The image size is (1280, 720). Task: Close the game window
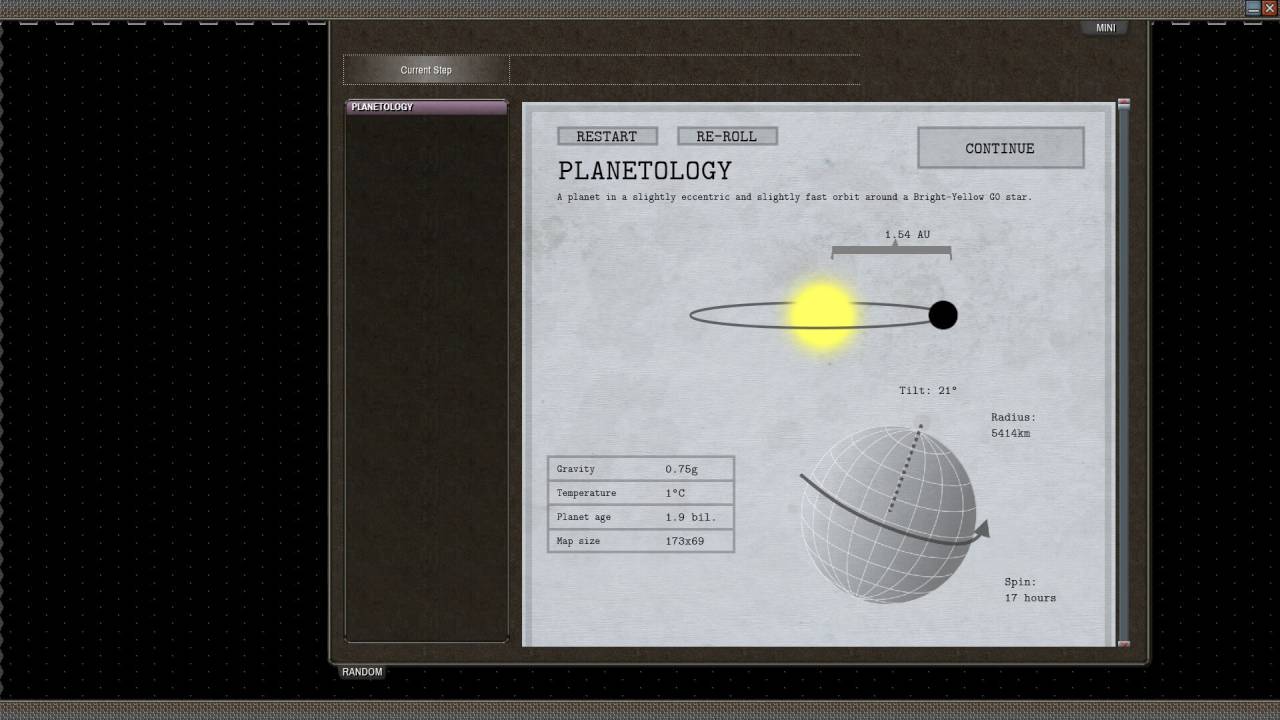tap(1270, 8)
